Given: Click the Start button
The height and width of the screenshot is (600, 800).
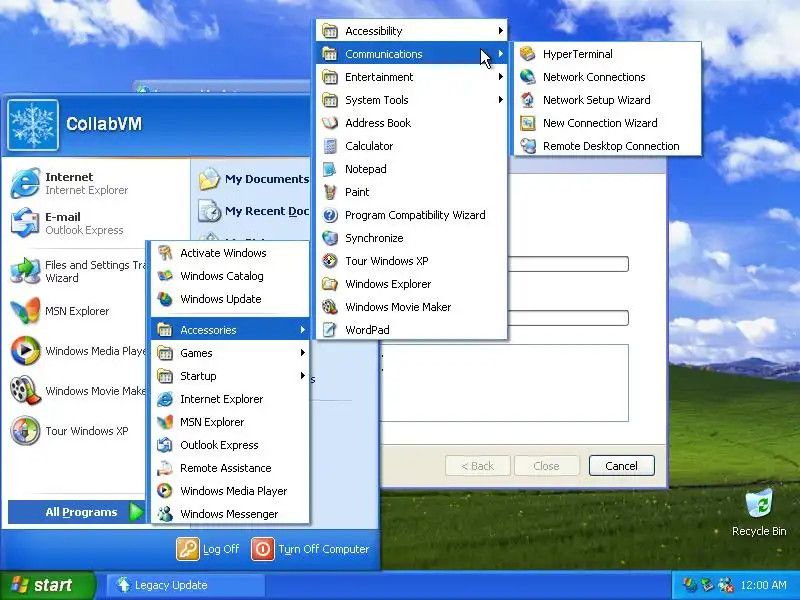Looking at the screenshot, I should point(47,585).
